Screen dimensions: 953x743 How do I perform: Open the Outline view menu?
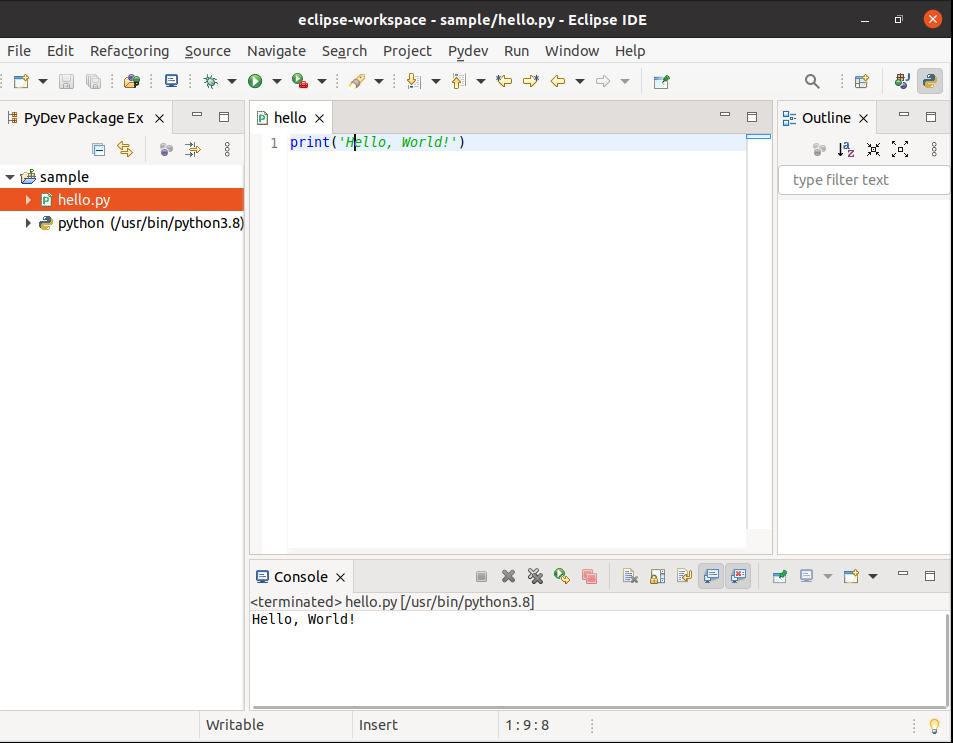click(934, 150)
